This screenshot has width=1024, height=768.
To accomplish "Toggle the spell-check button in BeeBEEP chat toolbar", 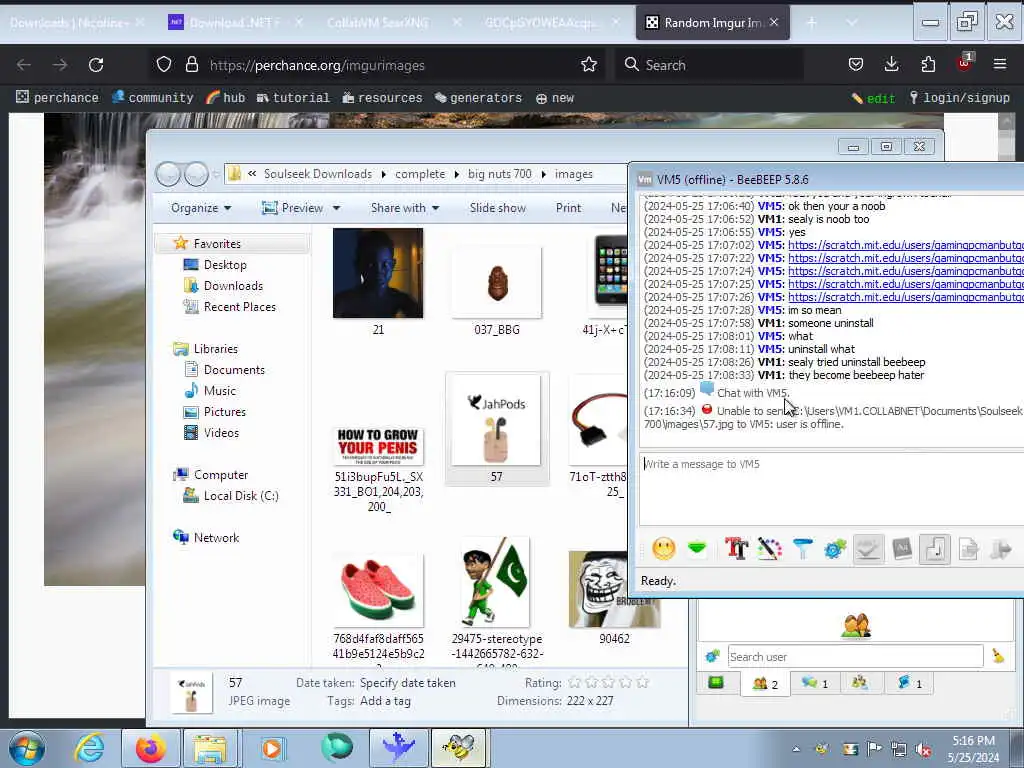I will point(869,549).
